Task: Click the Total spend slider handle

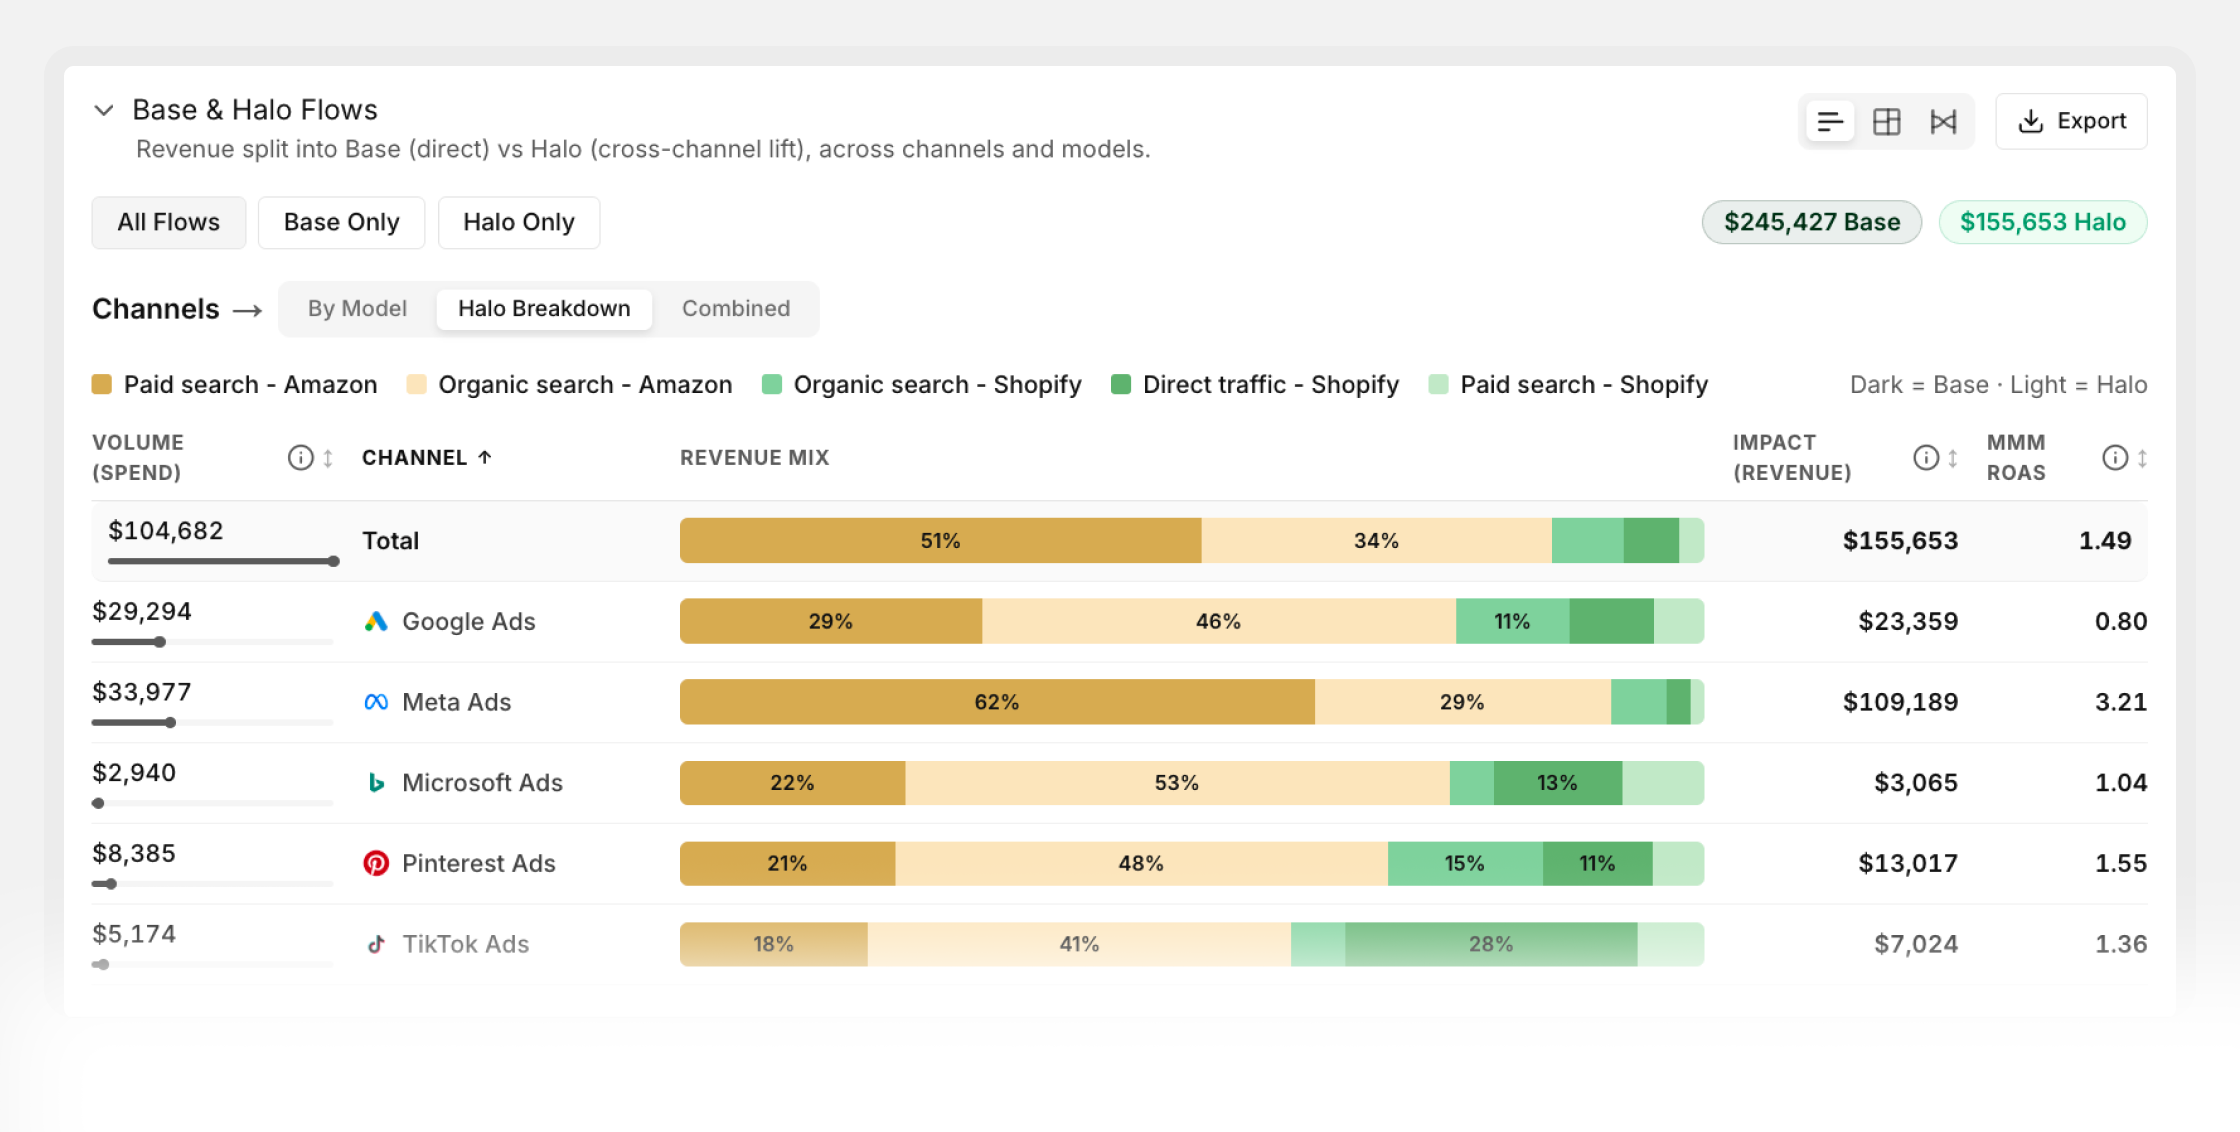Action: point(334,562)
